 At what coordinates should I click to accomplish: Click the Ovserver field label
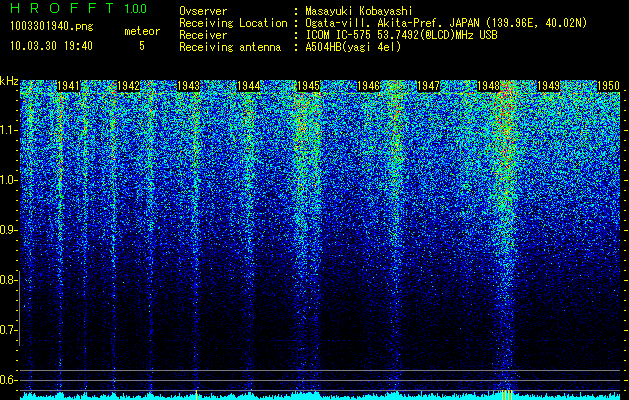click(x=203, y=11)
